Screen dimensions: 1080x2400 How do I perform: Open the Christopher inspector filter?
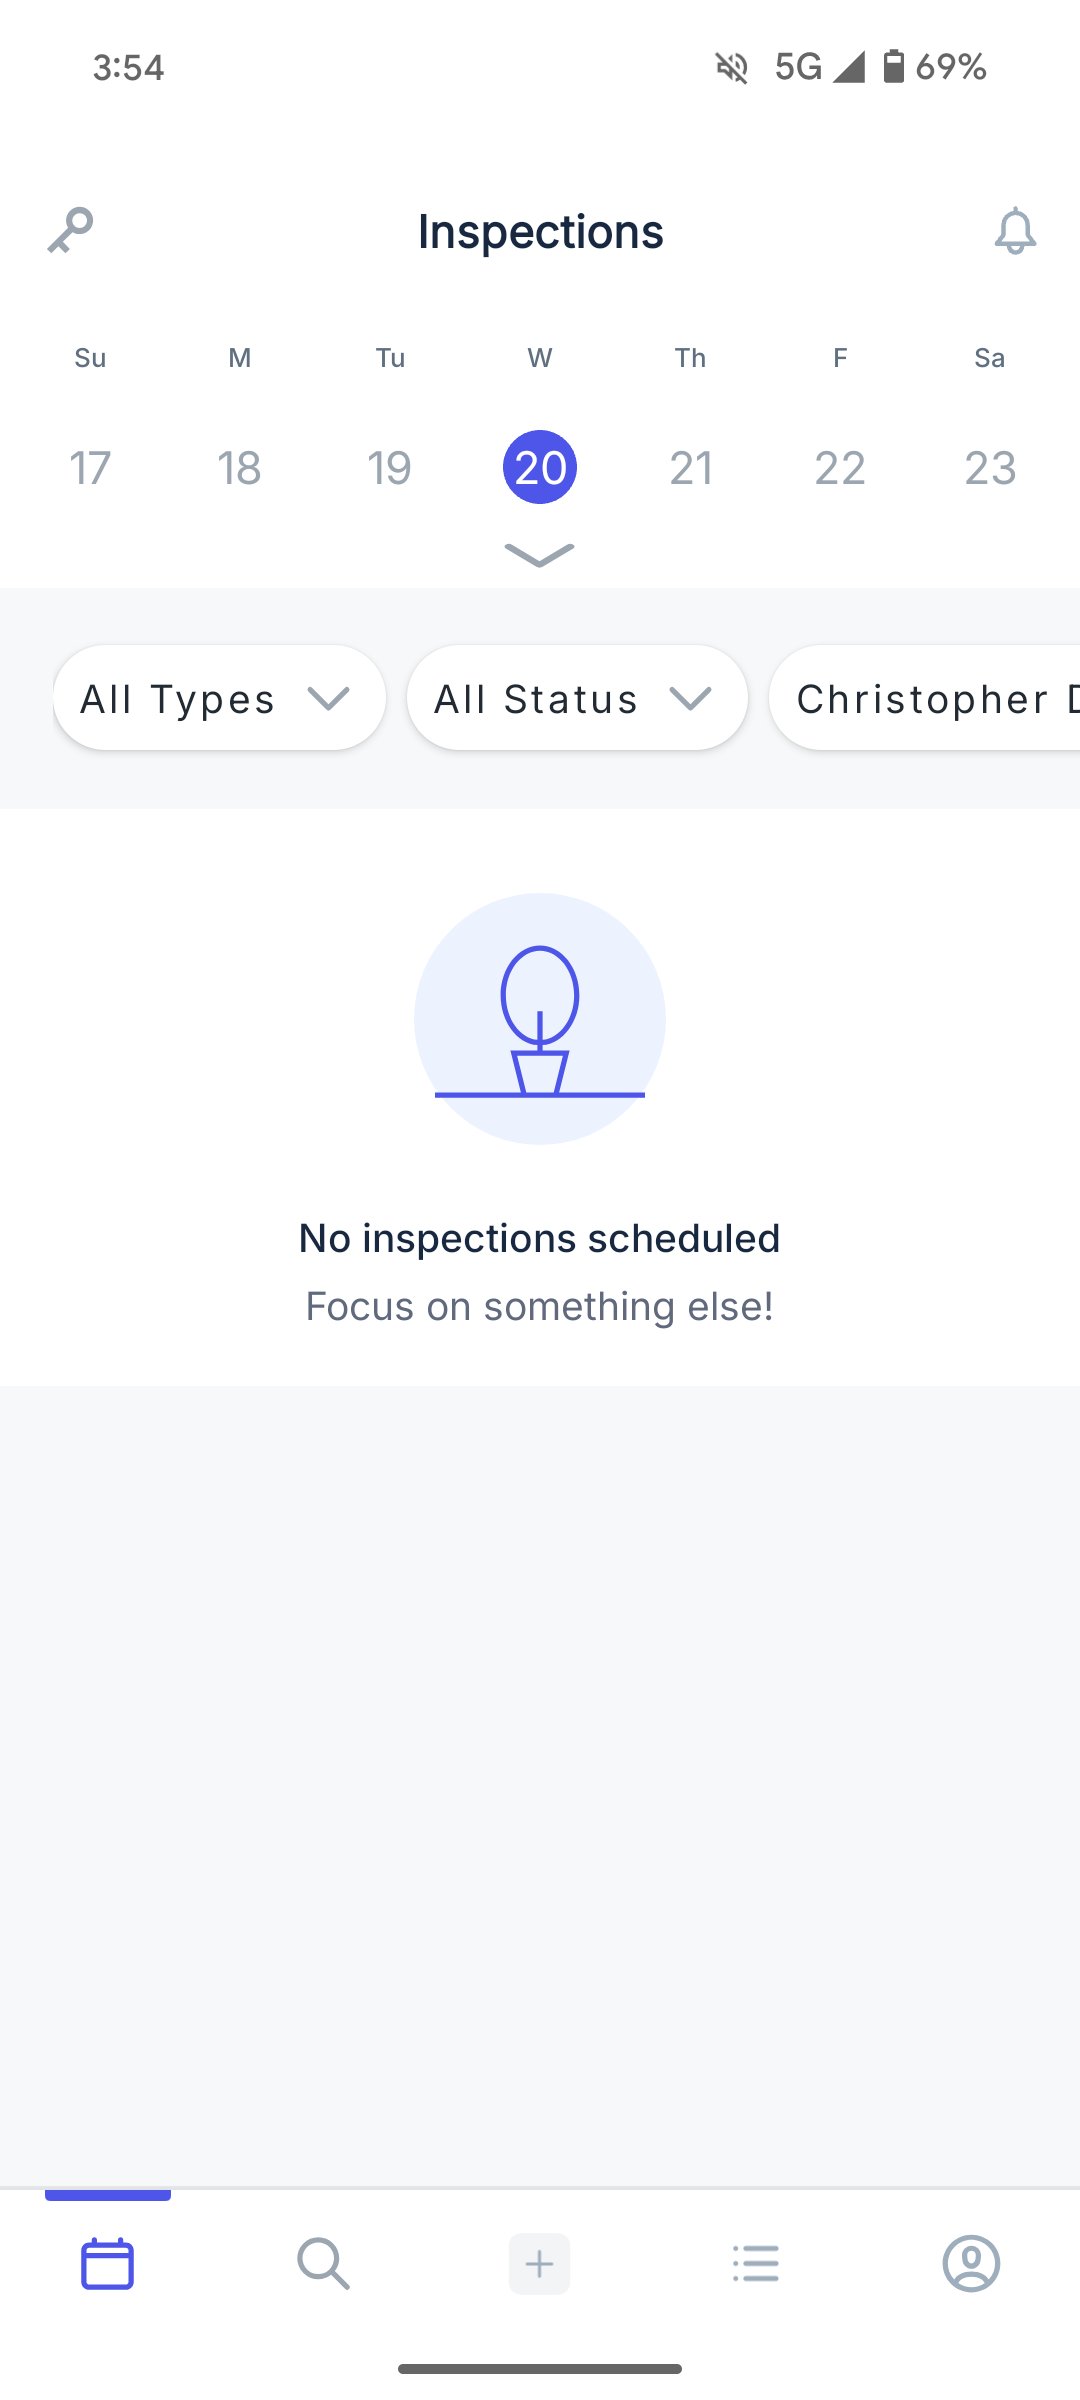[x=925, y=698]
